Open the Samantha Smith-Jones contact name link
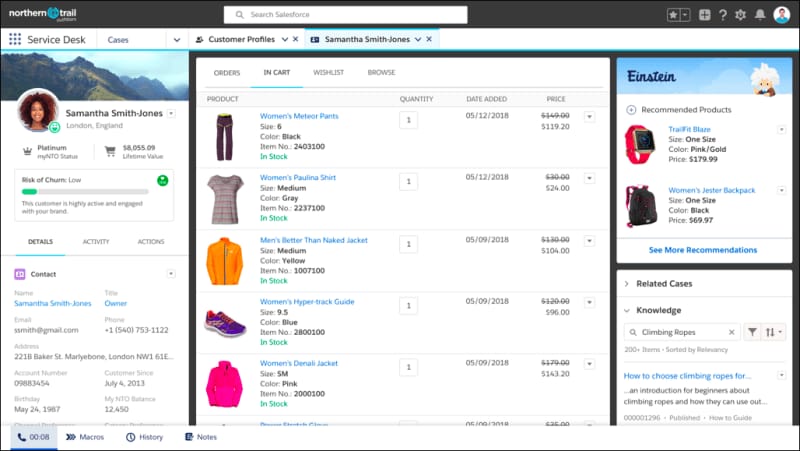 point(53,303)
